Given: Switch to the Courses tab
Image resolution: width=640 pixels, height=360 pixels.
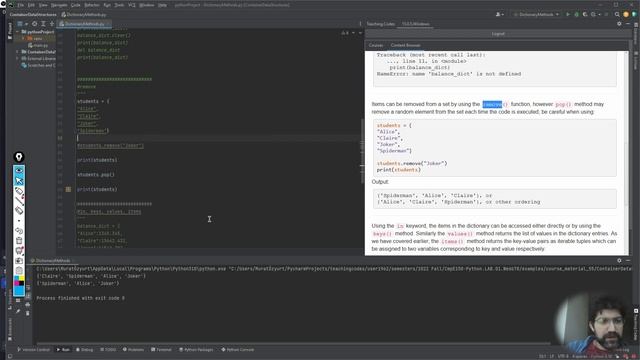Looking at the screenshot, I should point(376,45).
